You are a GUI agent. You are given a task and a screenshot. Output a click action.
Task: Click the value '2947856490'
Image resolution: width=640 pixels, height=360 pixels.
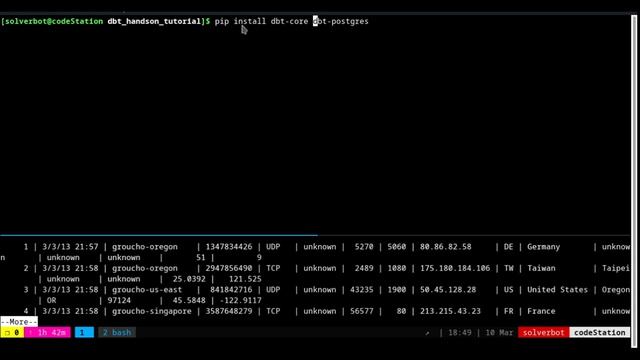[x=229, y=268]
